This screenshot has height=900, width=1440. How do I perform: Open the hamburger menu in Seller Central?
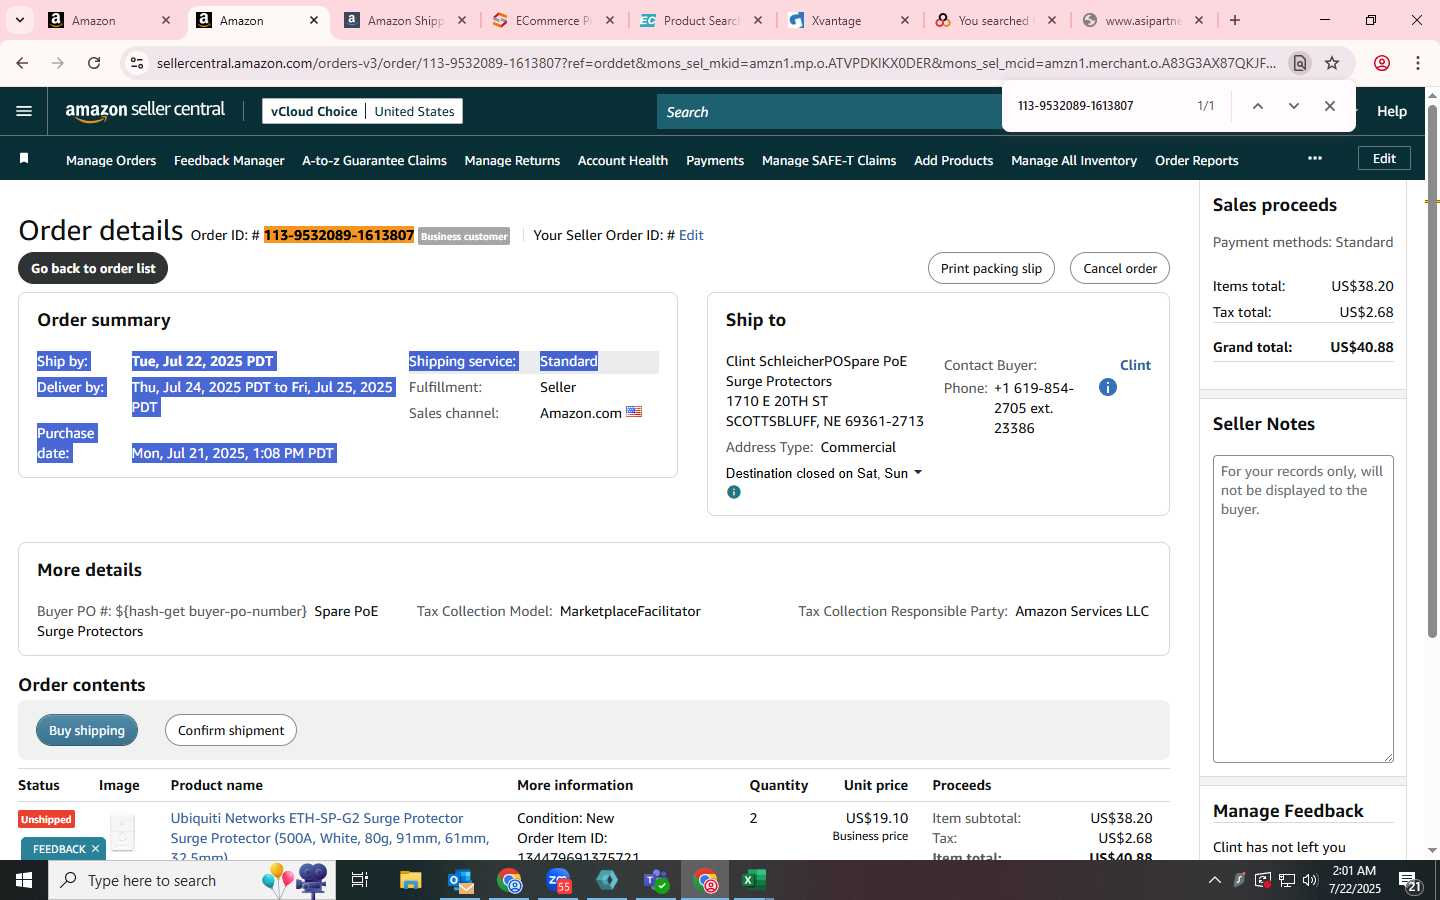(24, 111)
